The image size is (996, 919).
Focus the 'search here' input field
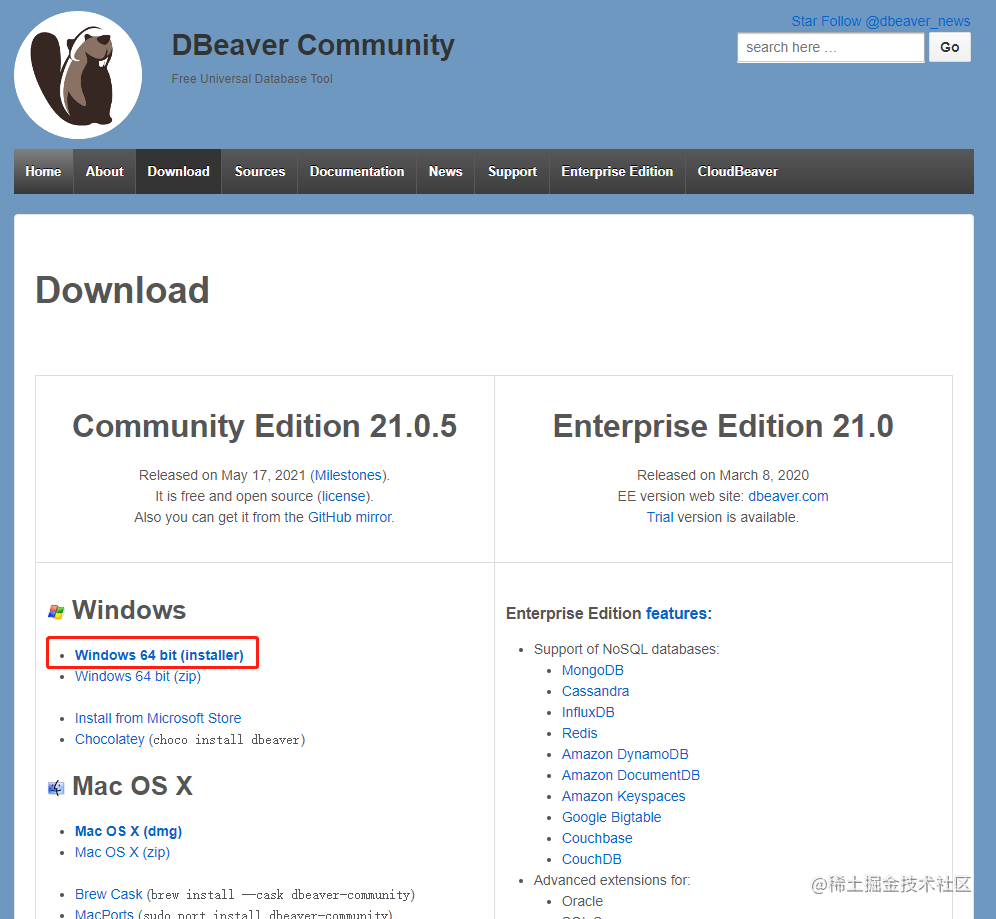click(830, 48)
